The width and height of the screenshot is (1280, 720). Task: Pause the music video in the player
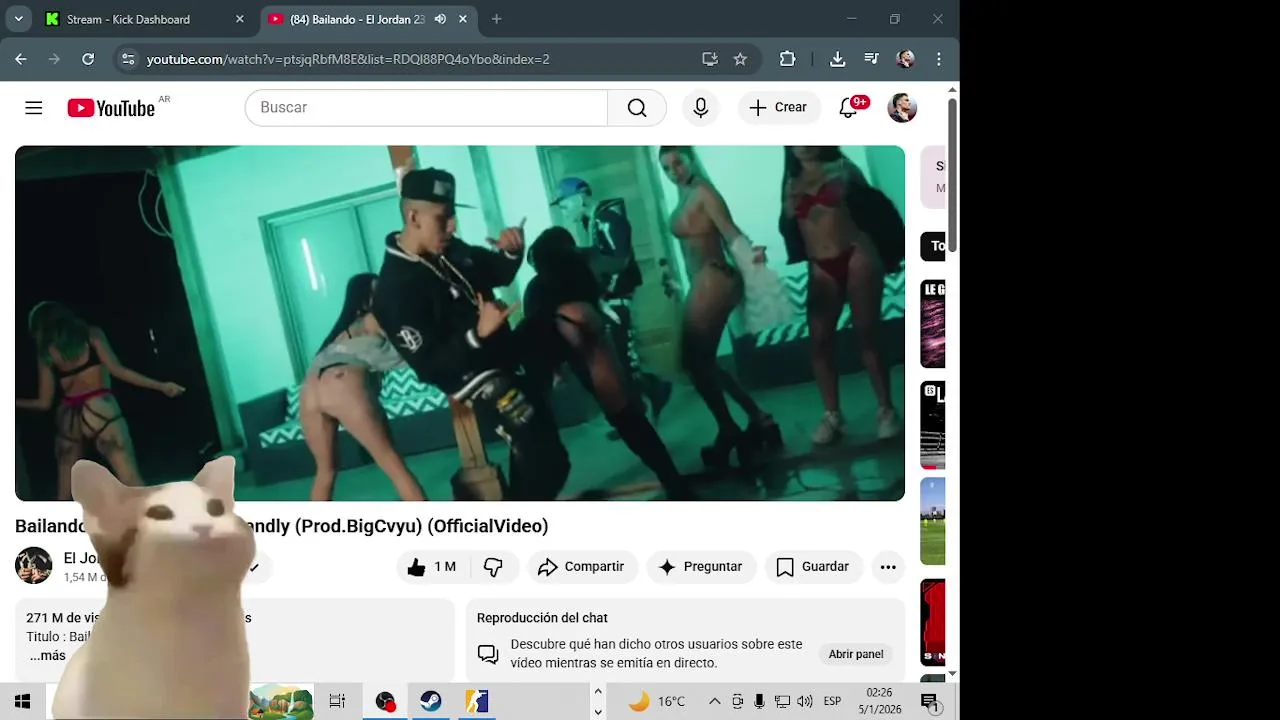[x=460, y=323]
